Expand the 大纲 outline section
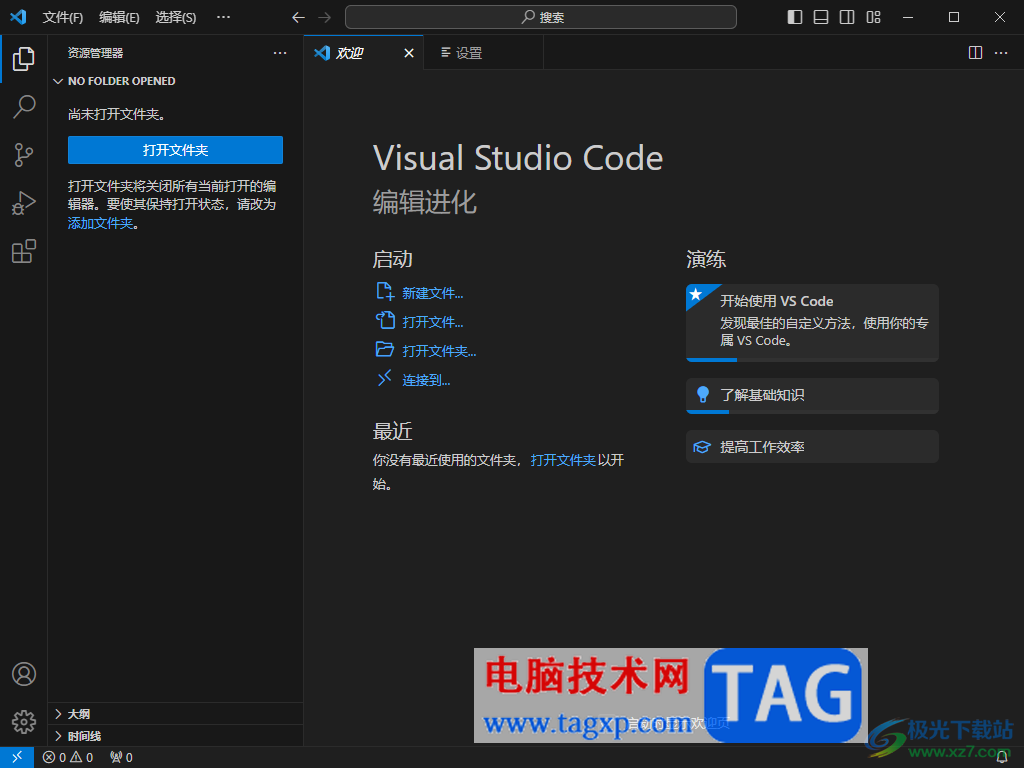 tap(78, 714)
